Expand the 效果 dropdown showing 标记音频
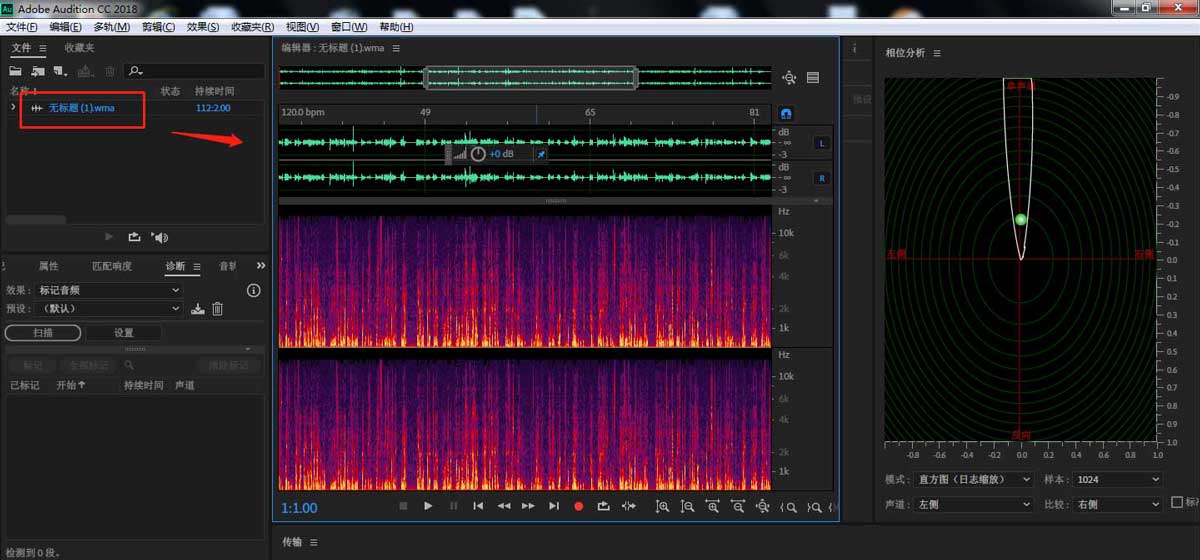Viewport: 1200px width, 560px height. click(x=108, y=290)
